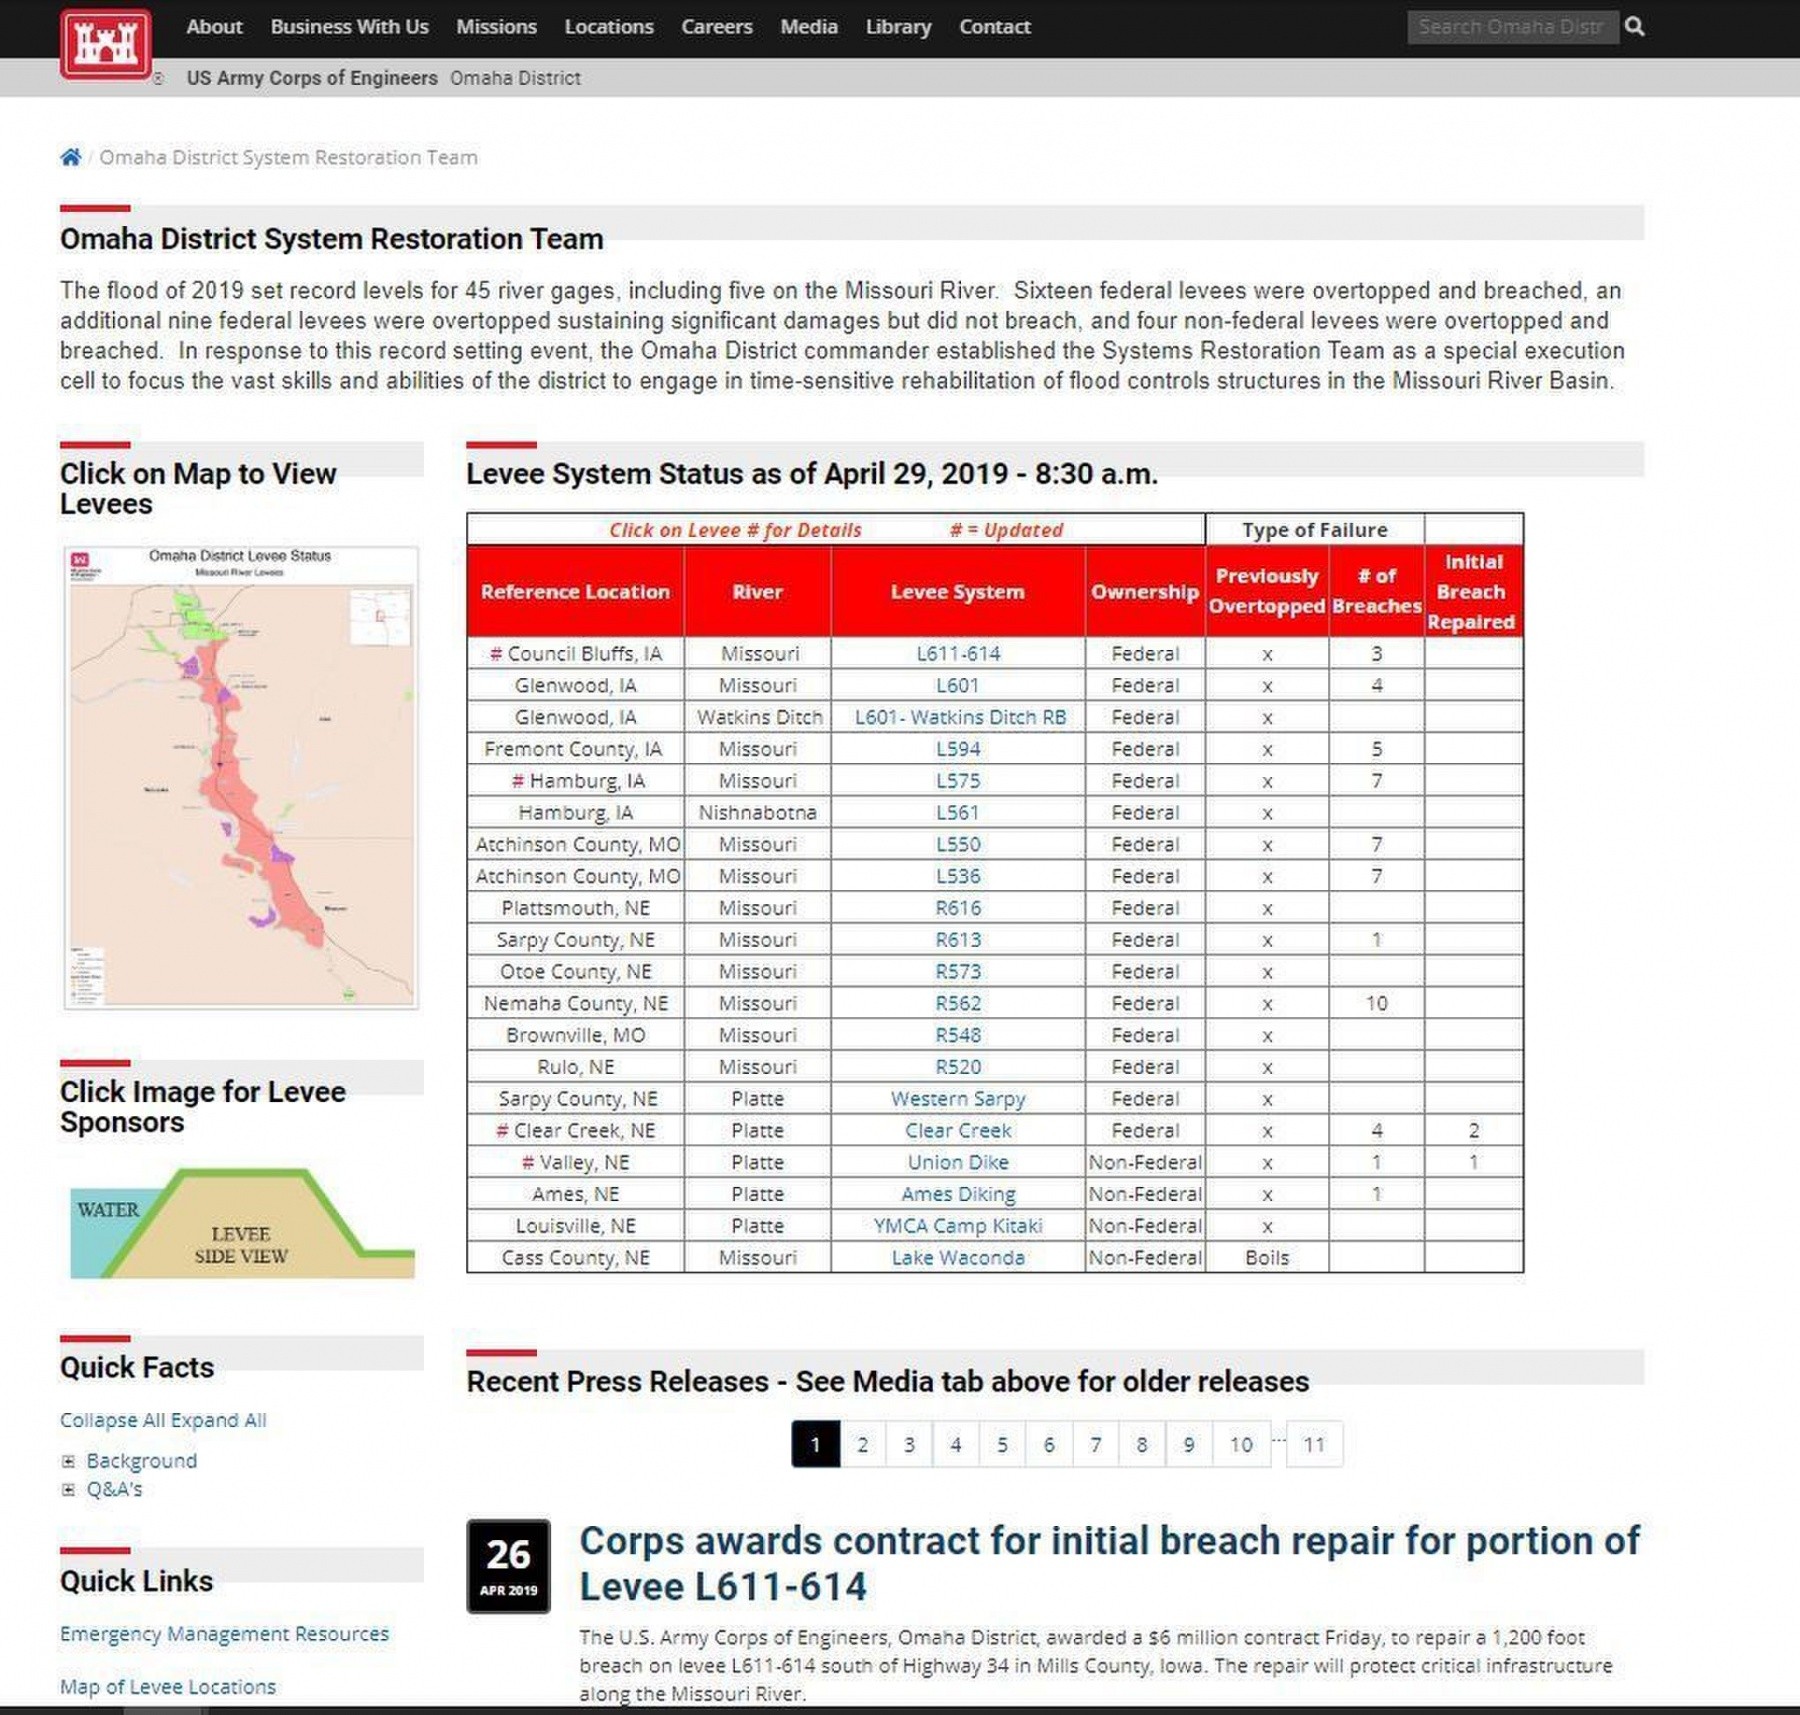Image resolution: width=1800 pixels, height=1715 pixels.
Task: Open the Clear Creek levee link
Action: 958,1131
